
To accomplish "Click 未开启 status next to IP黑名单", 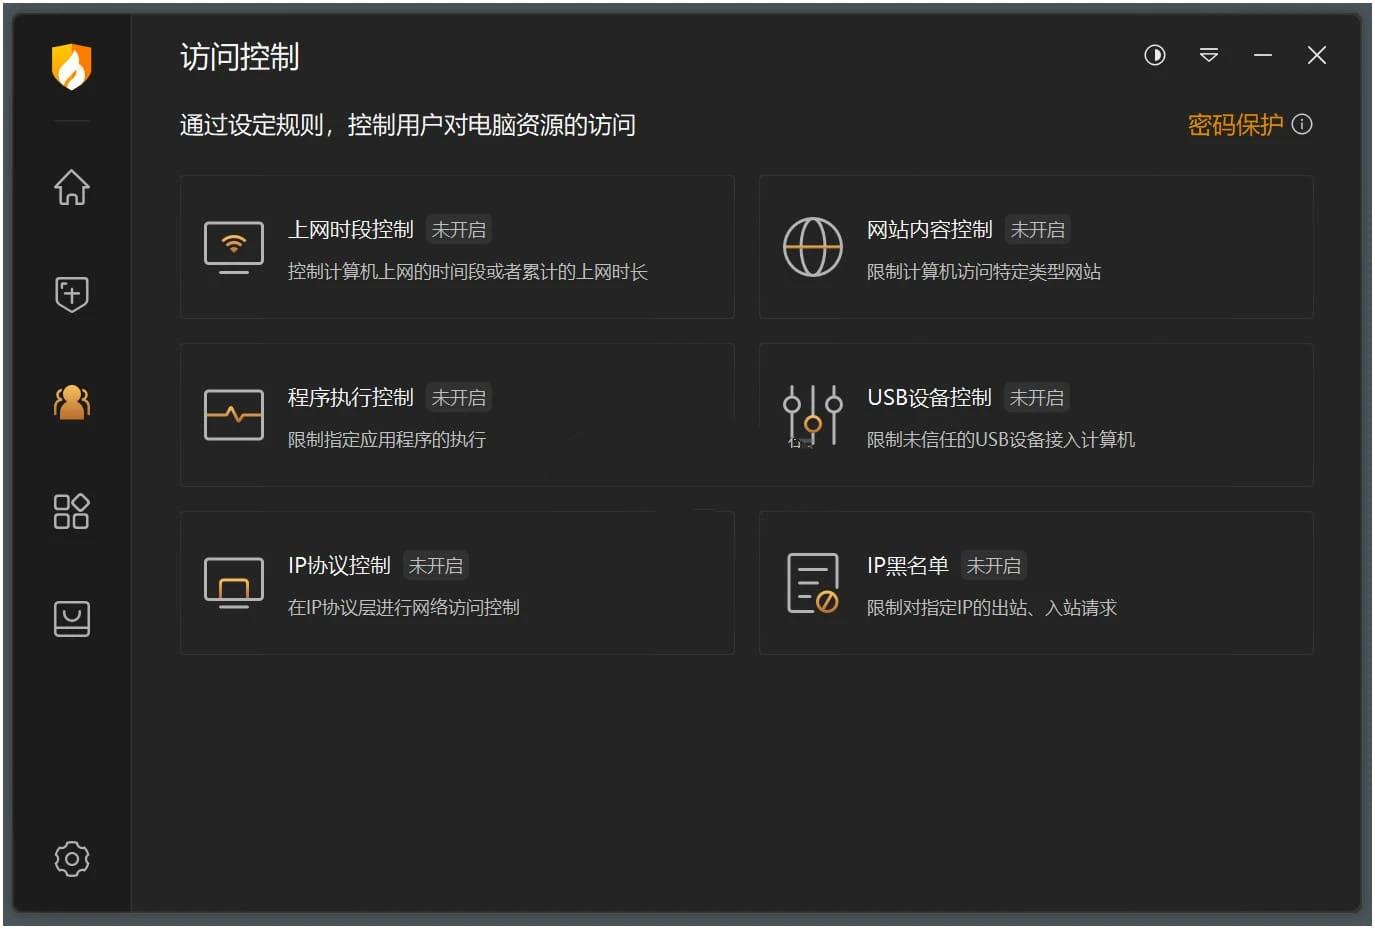I will pyautogui.click(x=994, y=565).
